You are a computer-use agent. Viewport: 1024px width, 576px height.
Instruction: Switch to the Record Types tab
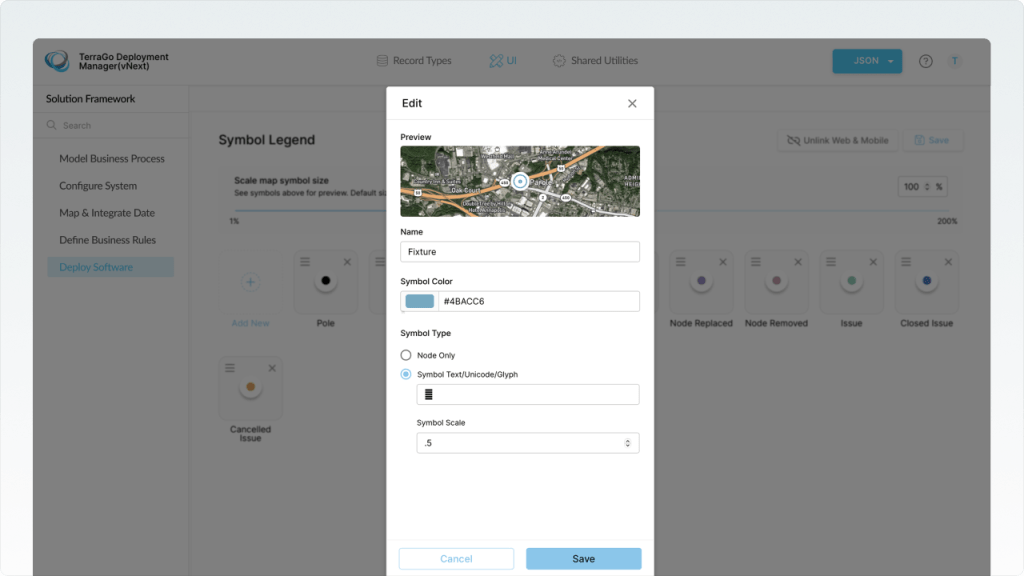(x=413, y=61)
